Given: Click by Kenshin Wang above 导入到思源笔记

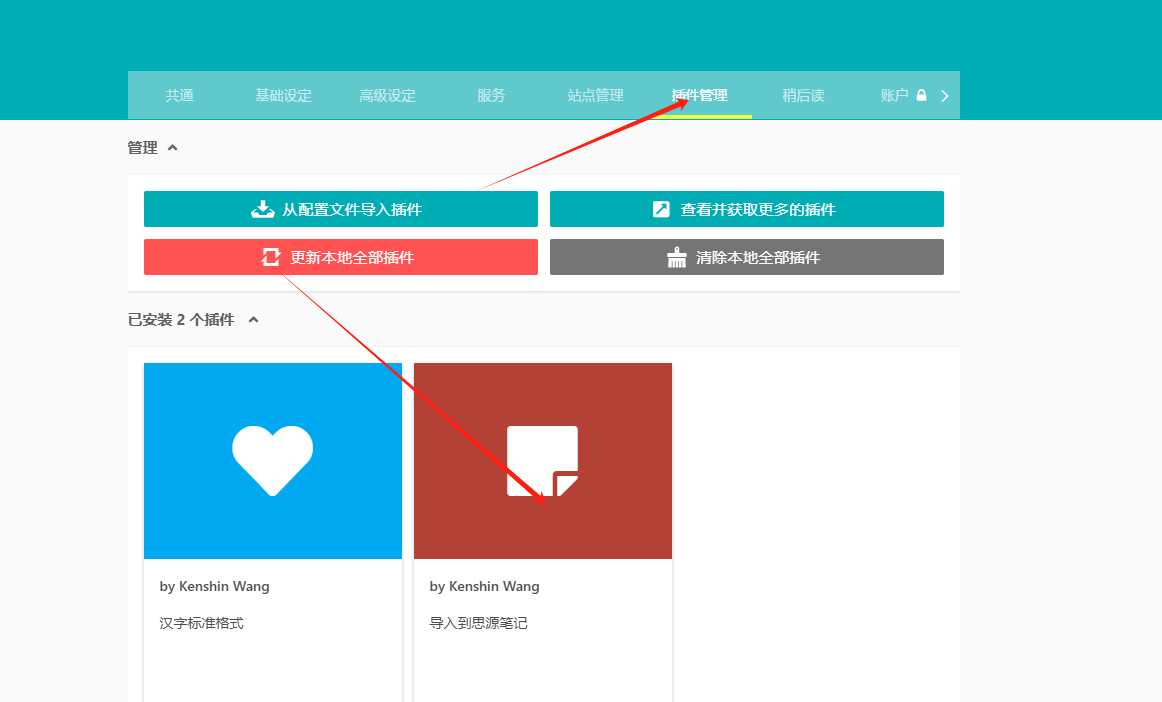Looking at the screenshot, I should pos(484,586).
